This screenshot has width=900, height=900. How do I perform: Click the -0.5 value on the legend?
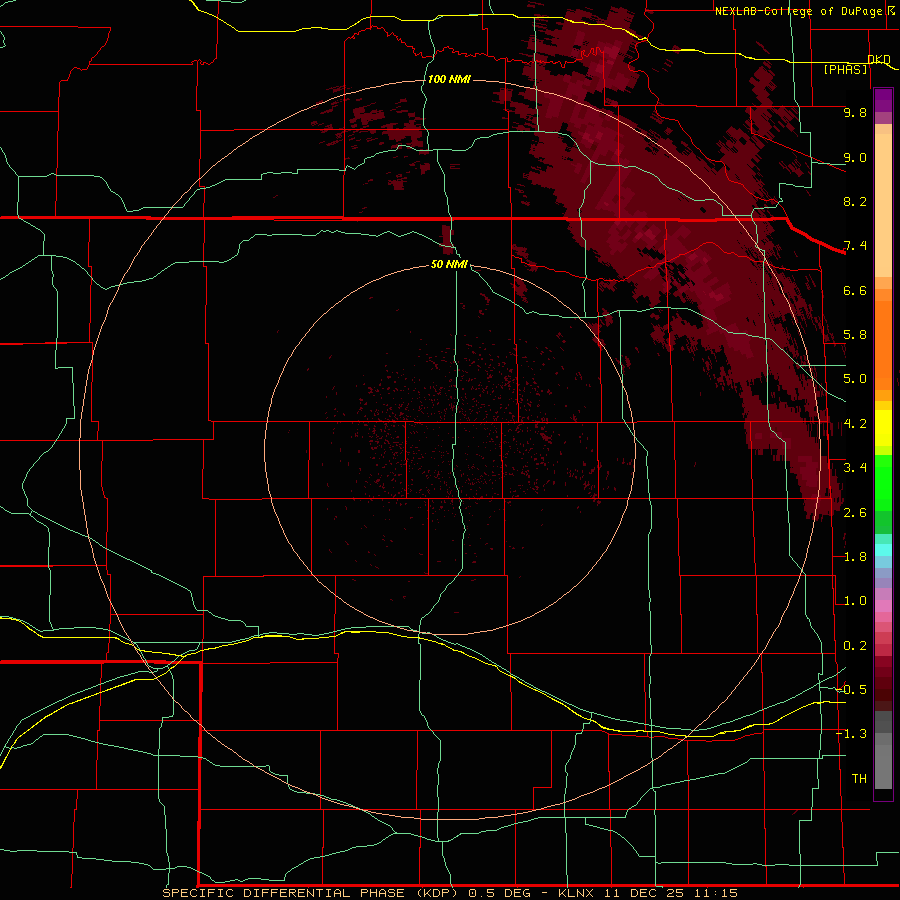(x=852, y=690)
